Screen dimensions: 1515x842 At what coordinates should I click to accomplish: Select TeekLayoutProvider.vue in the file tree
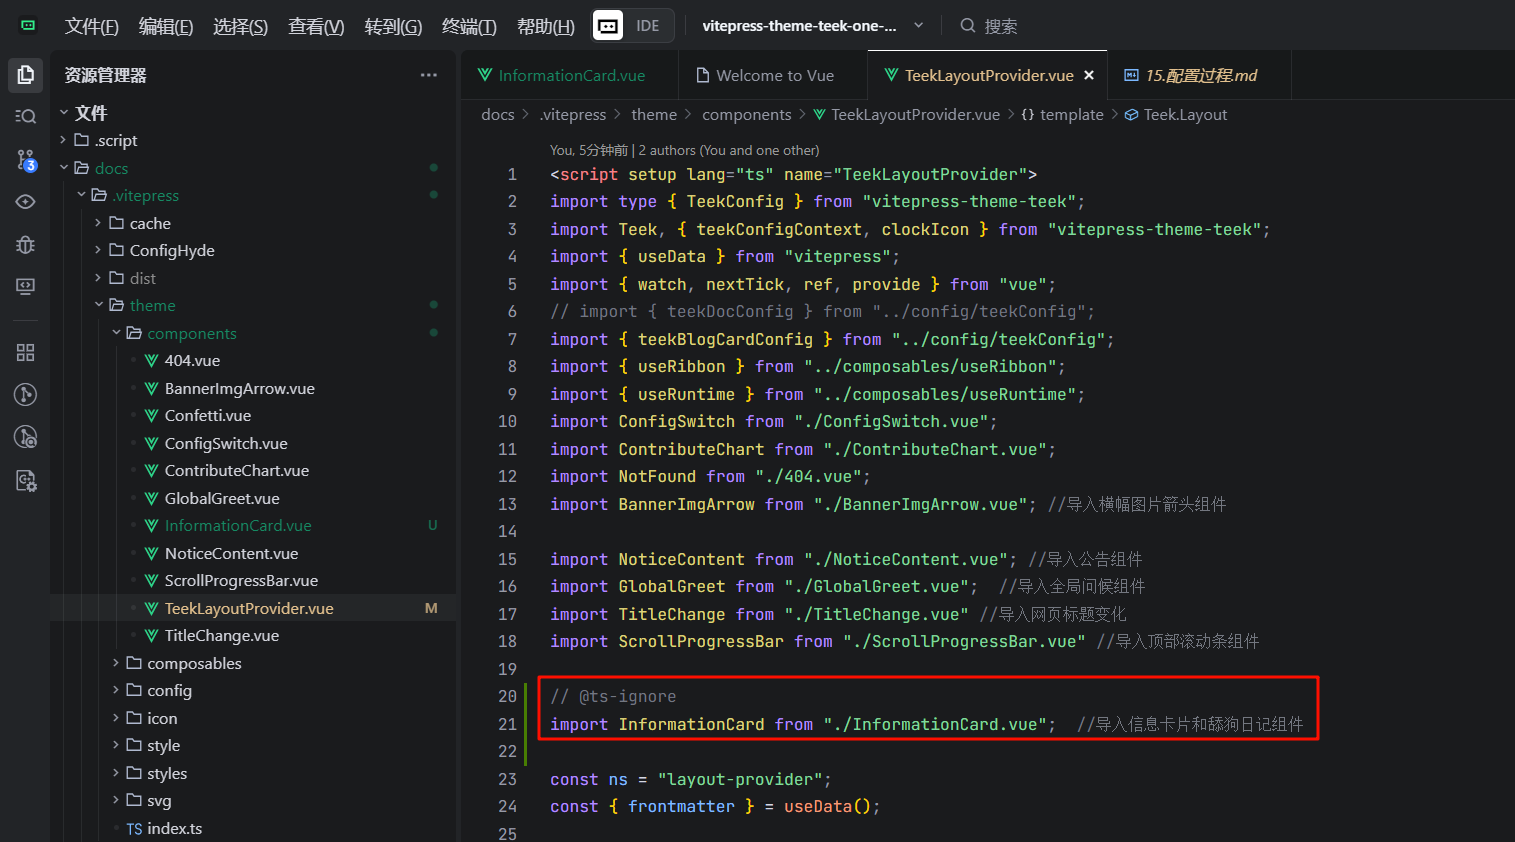pyautogui.click(x=249, y=609)
